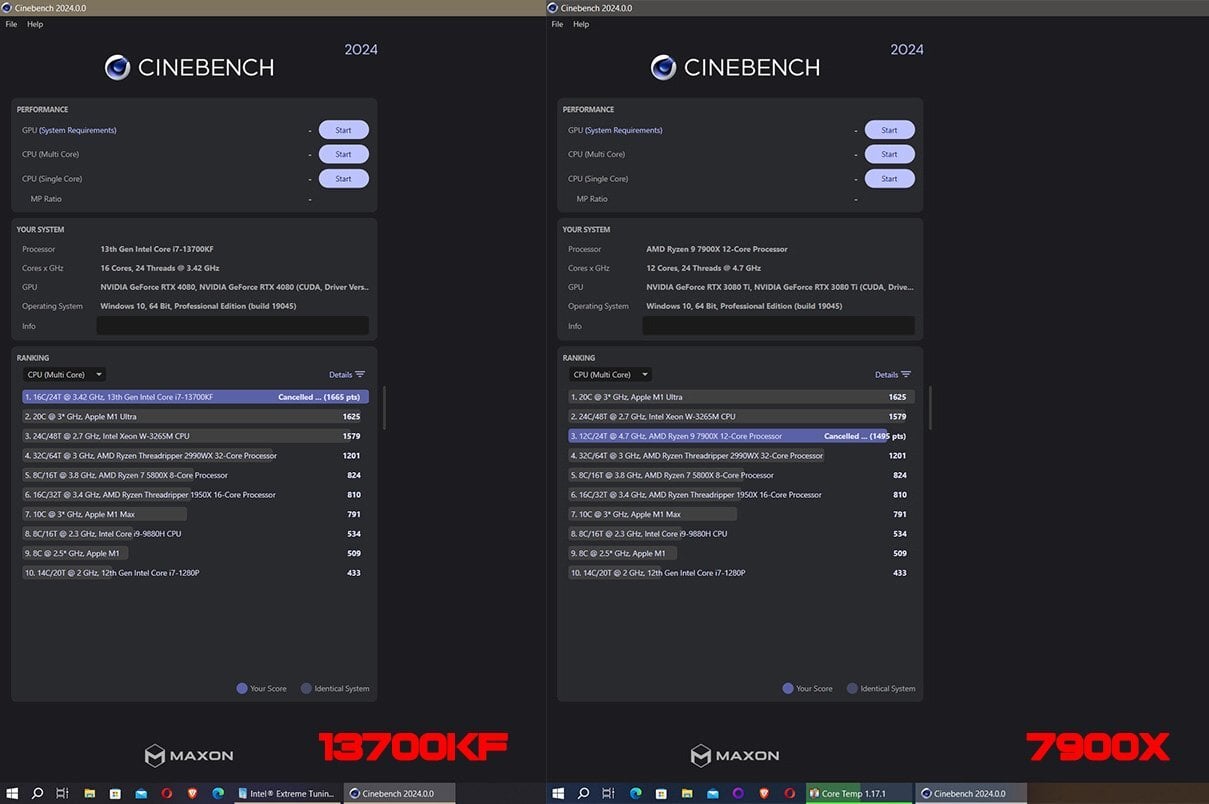Screen dimensions: 1209x804
Task: Open File Explorer on right taskbar
Action: click(x=686, y=794)
